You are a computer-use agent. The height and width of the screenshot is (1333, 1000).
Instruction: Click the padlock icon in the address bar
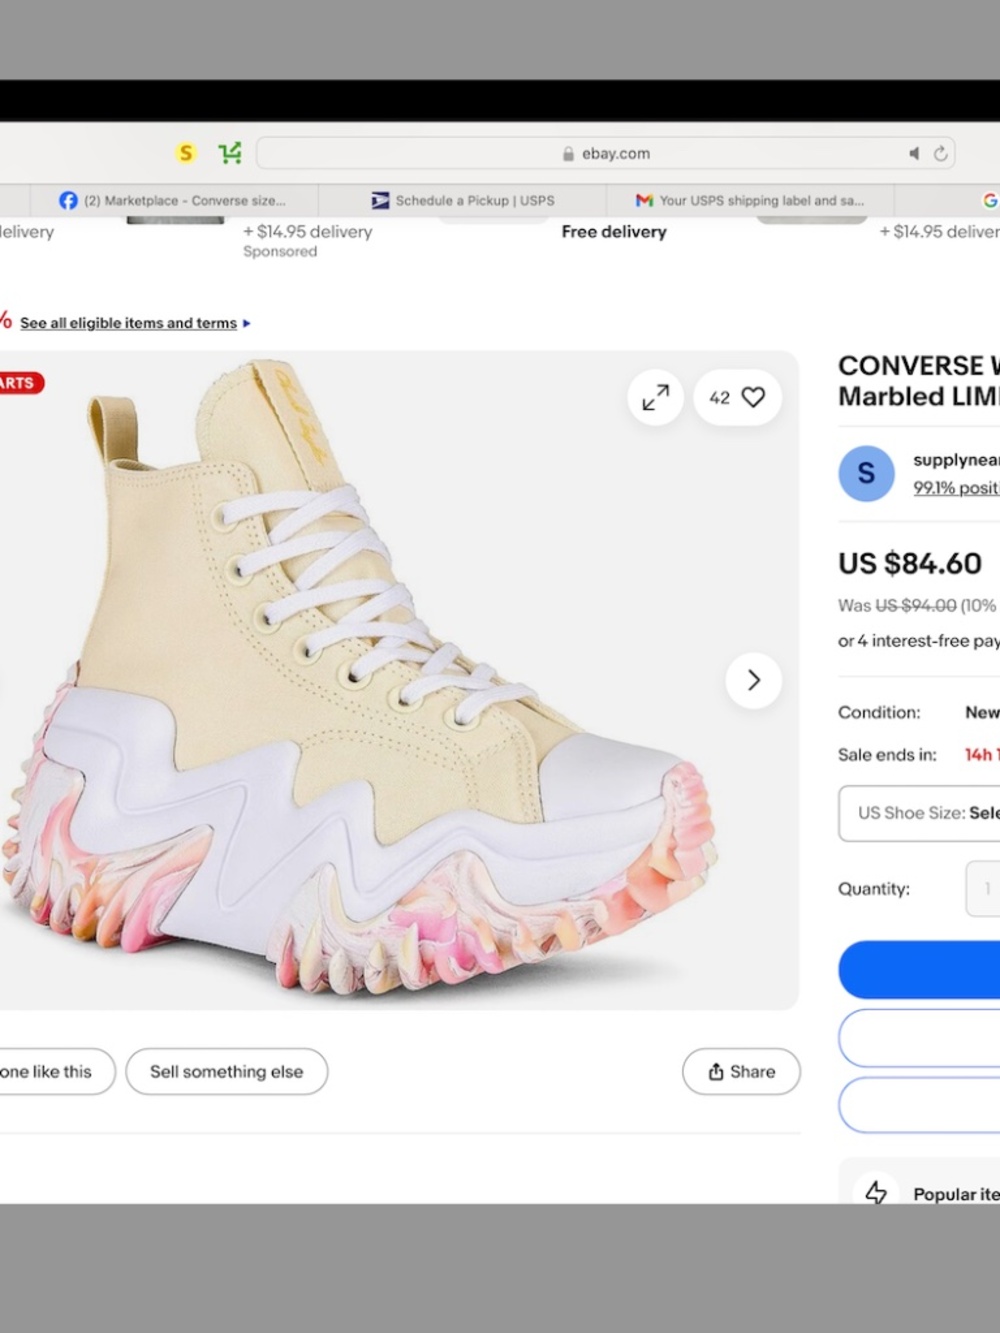click(x=568, y=153)
